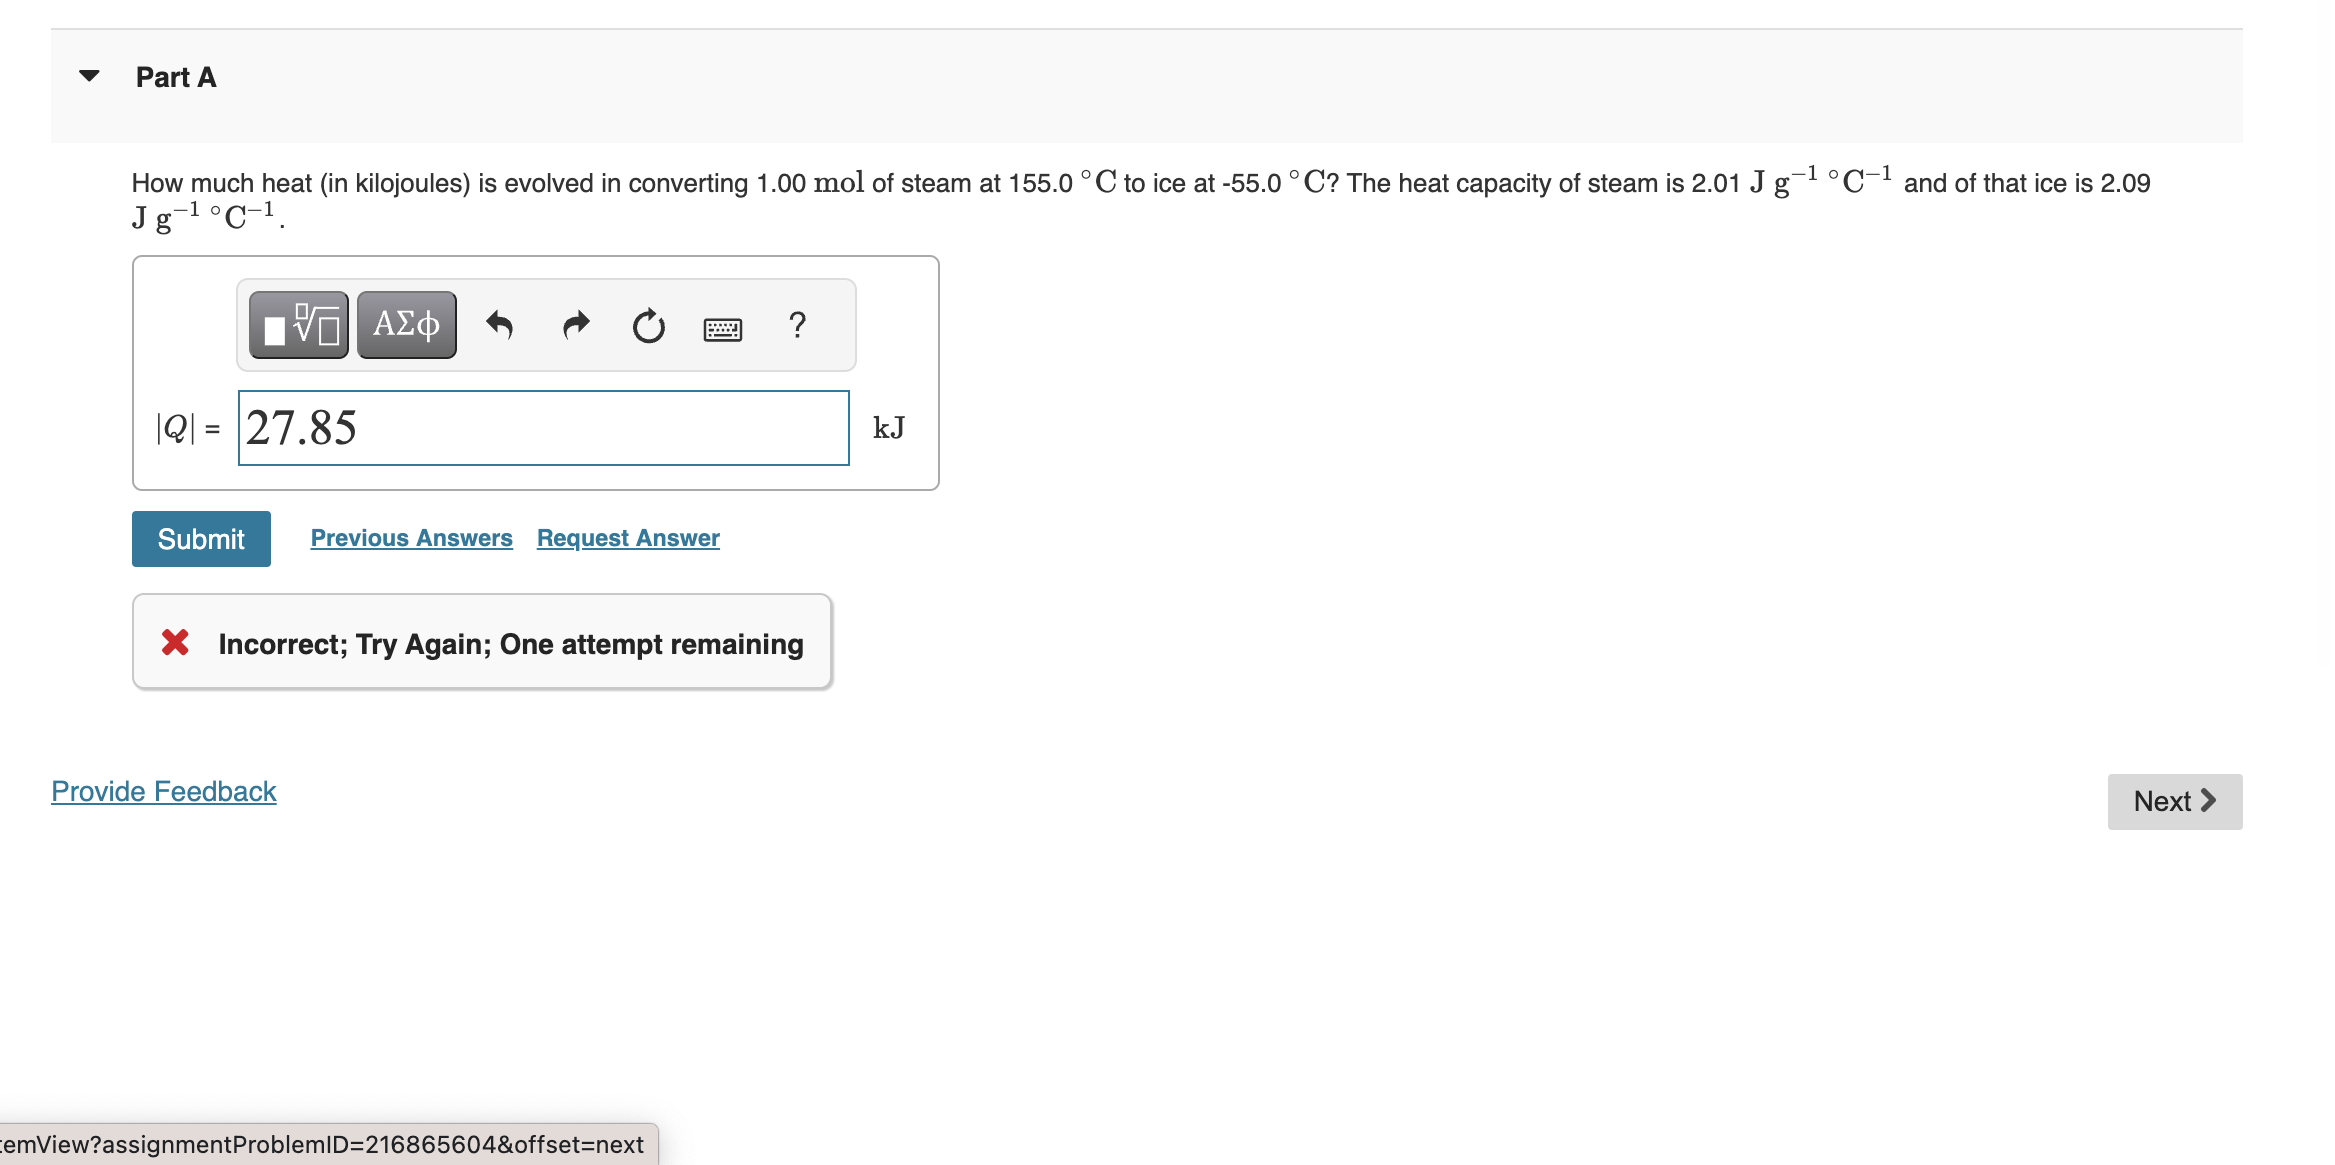Click the refresh/reset circular arrow icon
The image size is (2335, 1165).
point(651,326)
